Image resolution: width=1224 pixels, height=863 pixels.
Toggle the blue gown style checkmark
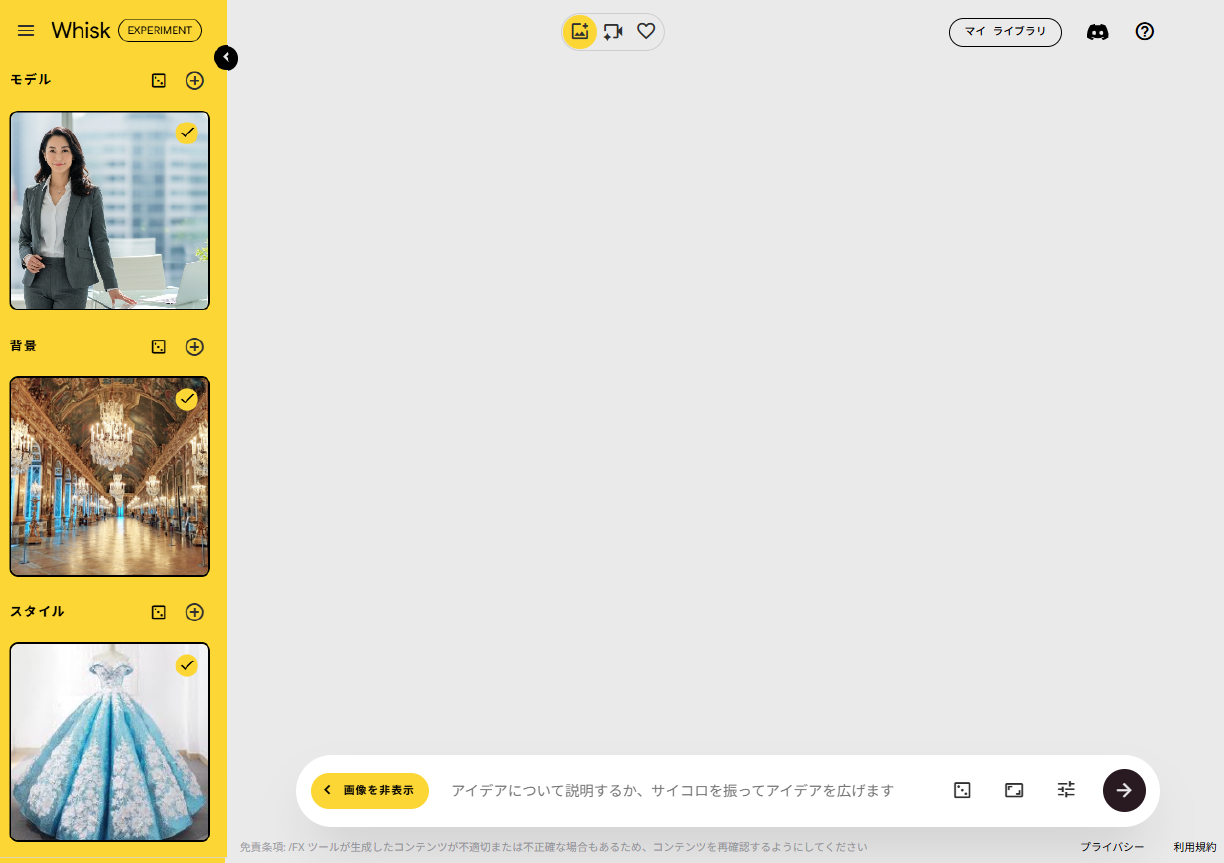(x=187, y=665)
